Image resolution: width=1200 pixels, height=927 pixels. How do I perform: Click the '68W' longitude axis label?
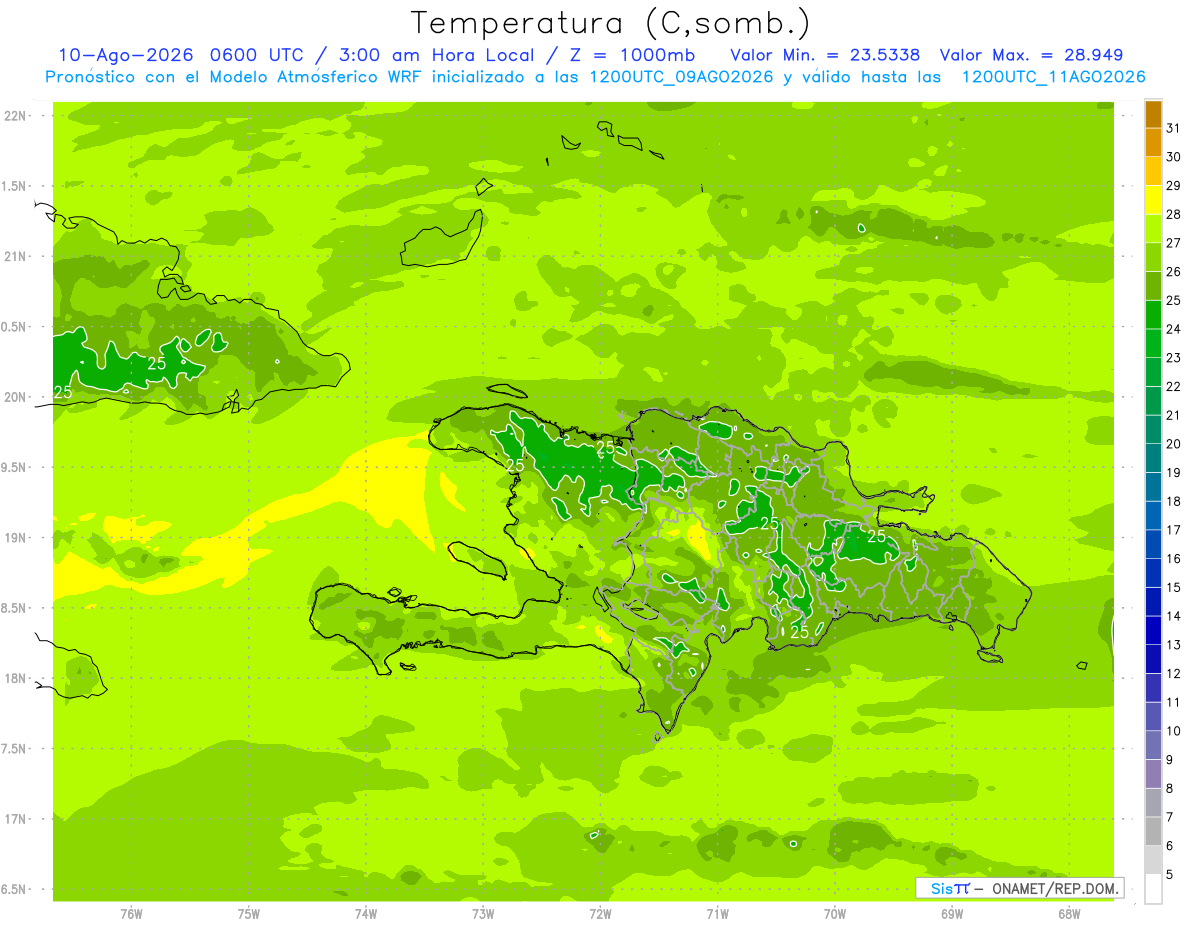click(1069, 914)
